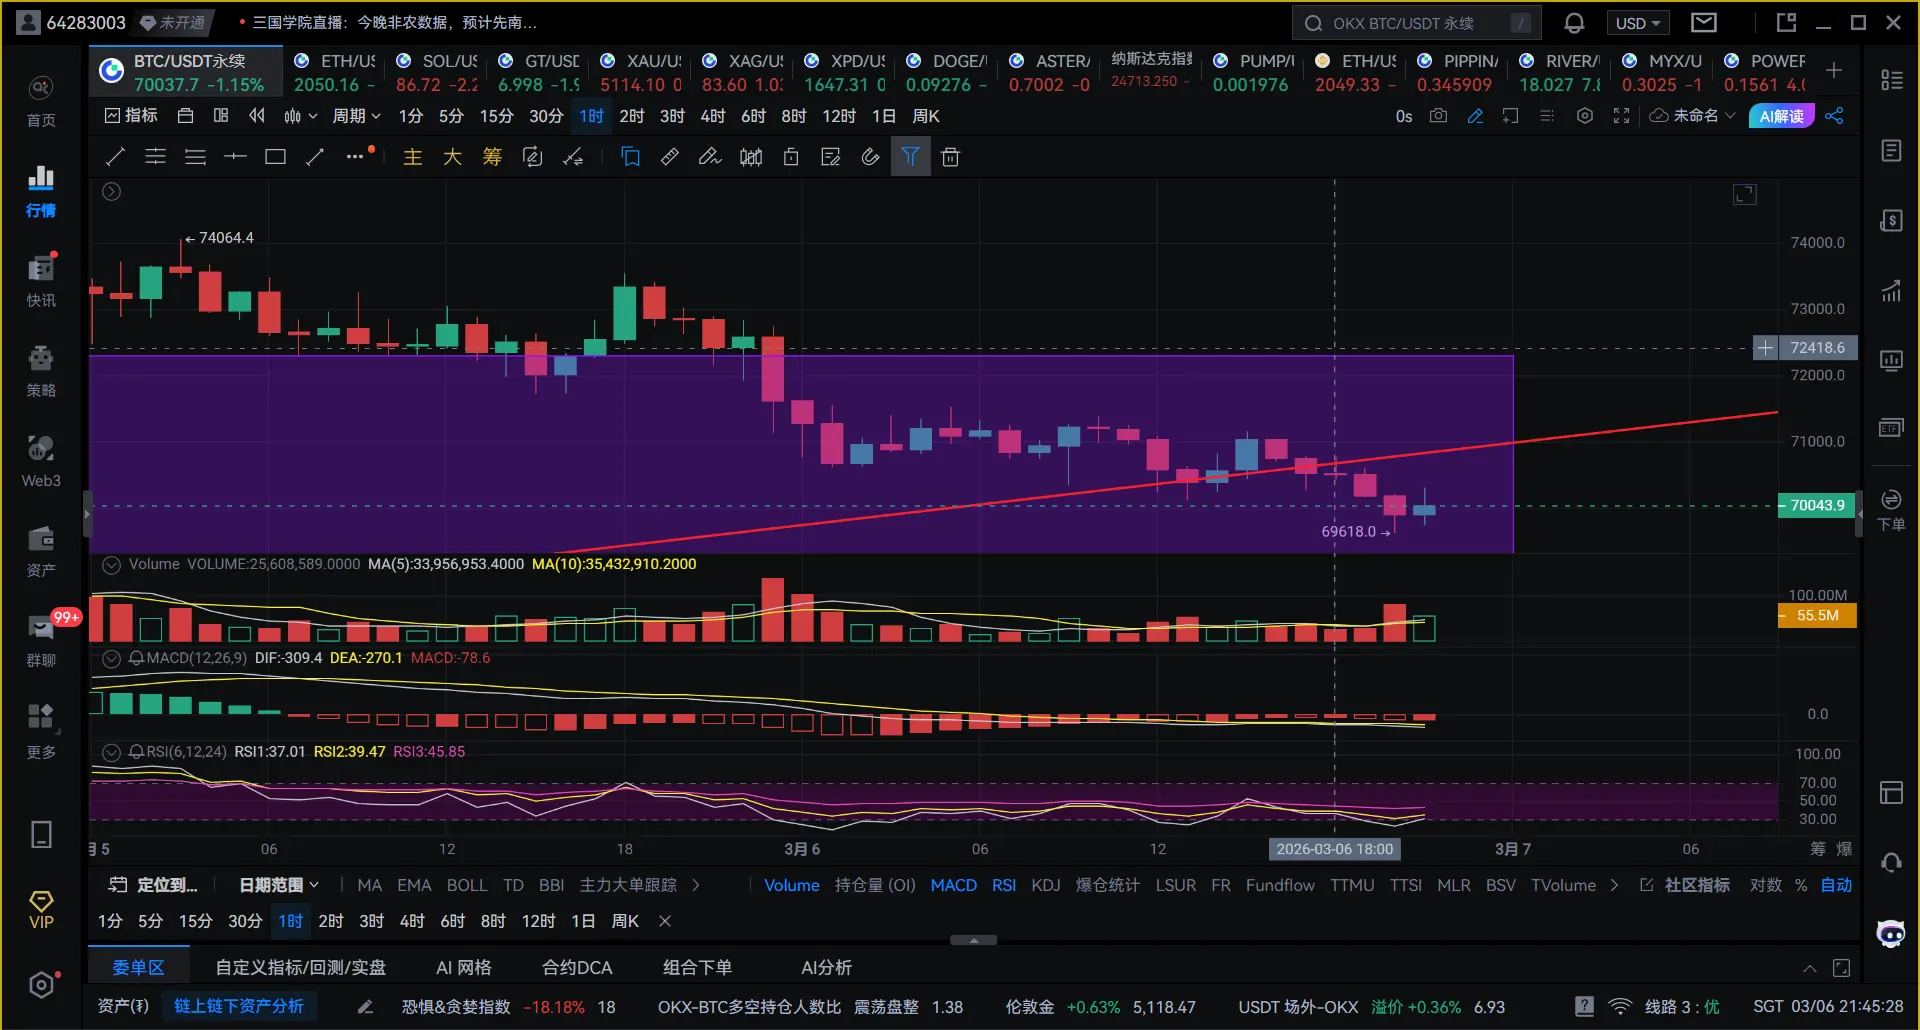The width and height of the screenshot is (1920, 1030).
Task: Open the 日期范围 date range dropdown
Action: point(279,885)
